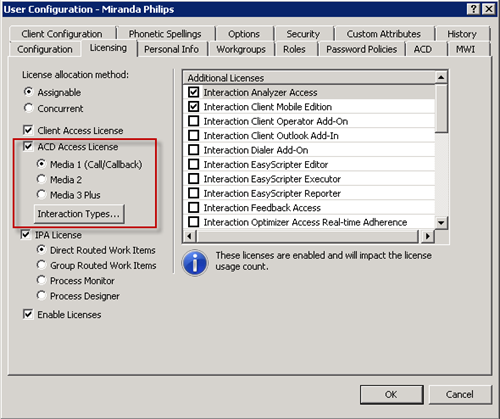Check Interaction Client Outlook Add-In

(x=194, y=135)
